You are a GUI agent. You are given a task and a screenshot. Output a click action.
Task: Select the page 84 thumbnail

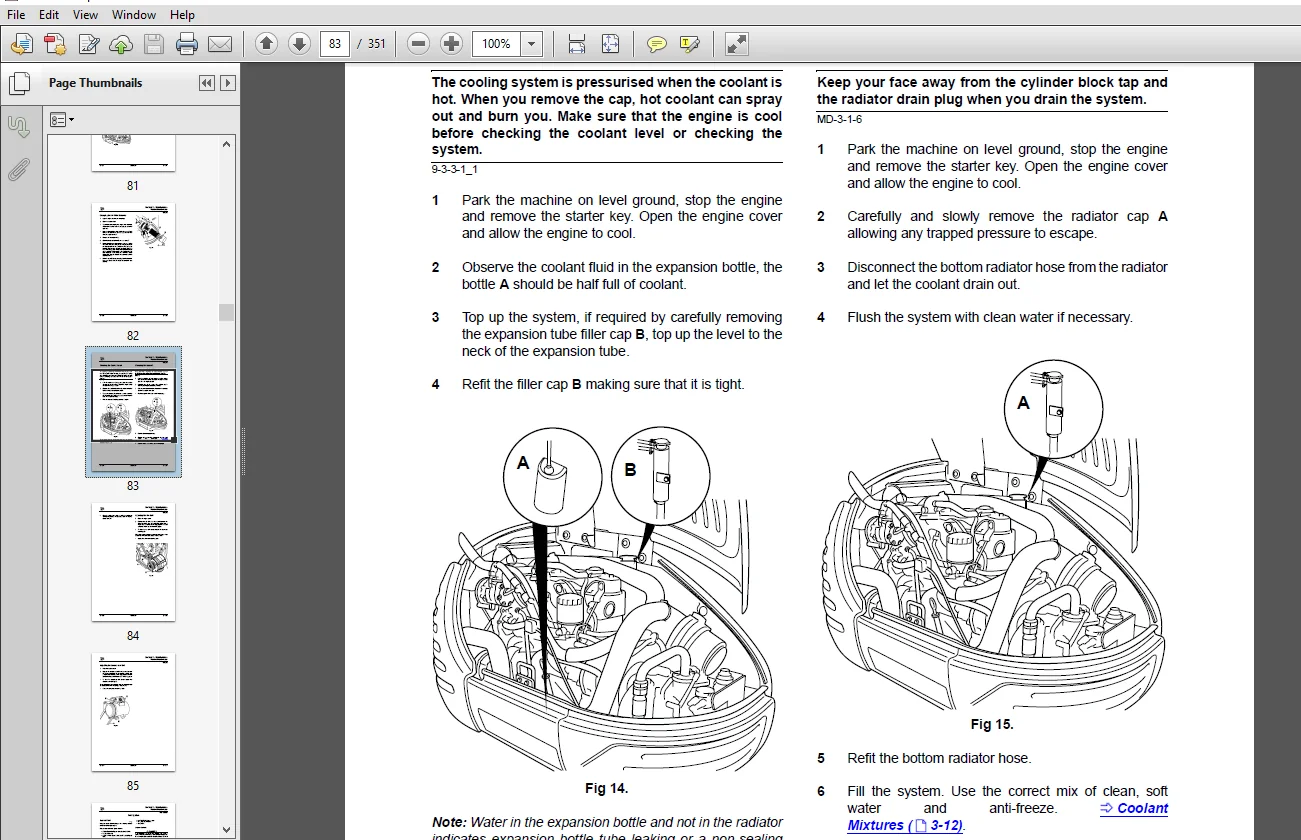coord(133,563)
